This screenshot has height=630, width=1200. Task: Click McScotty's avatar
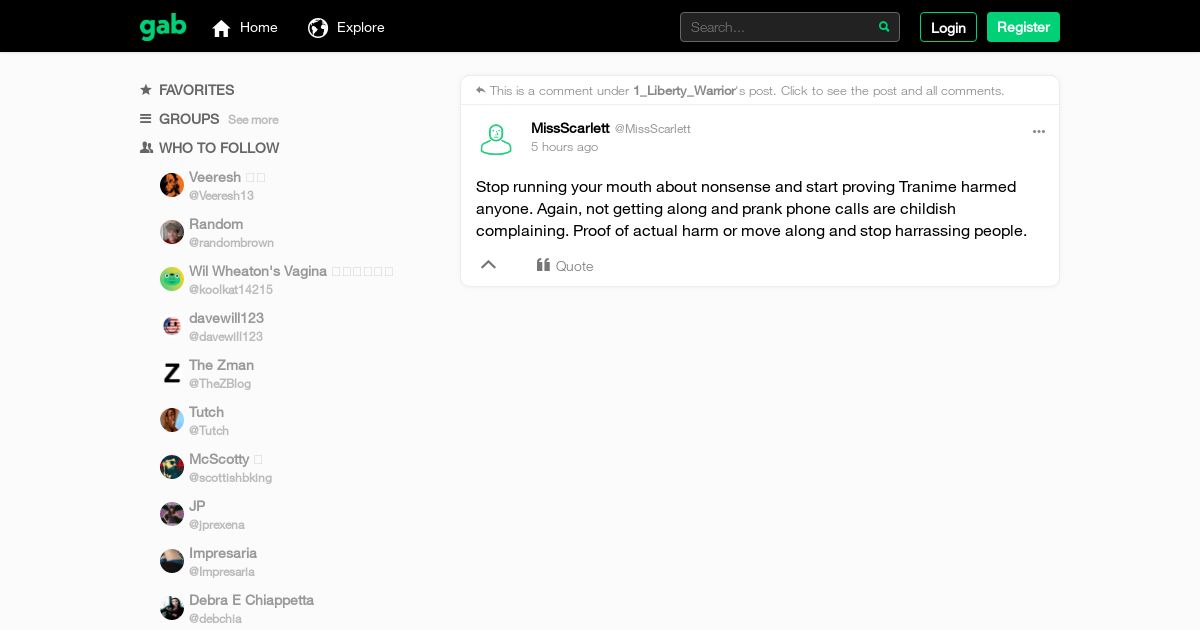click(x=172, y=467)
